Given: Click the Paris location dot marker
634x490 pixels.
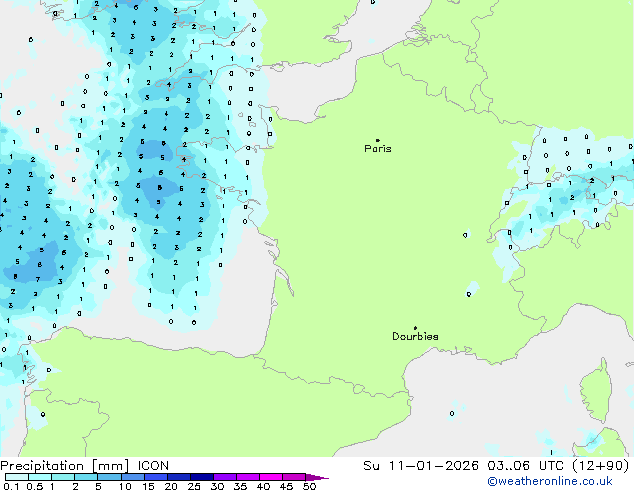Looking at the screenshot, I should [x=378, y=140].
